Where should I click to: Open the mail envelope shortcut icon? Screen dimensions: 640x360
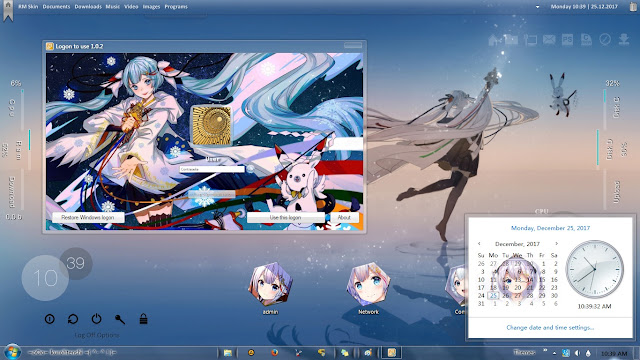[549, 40]
